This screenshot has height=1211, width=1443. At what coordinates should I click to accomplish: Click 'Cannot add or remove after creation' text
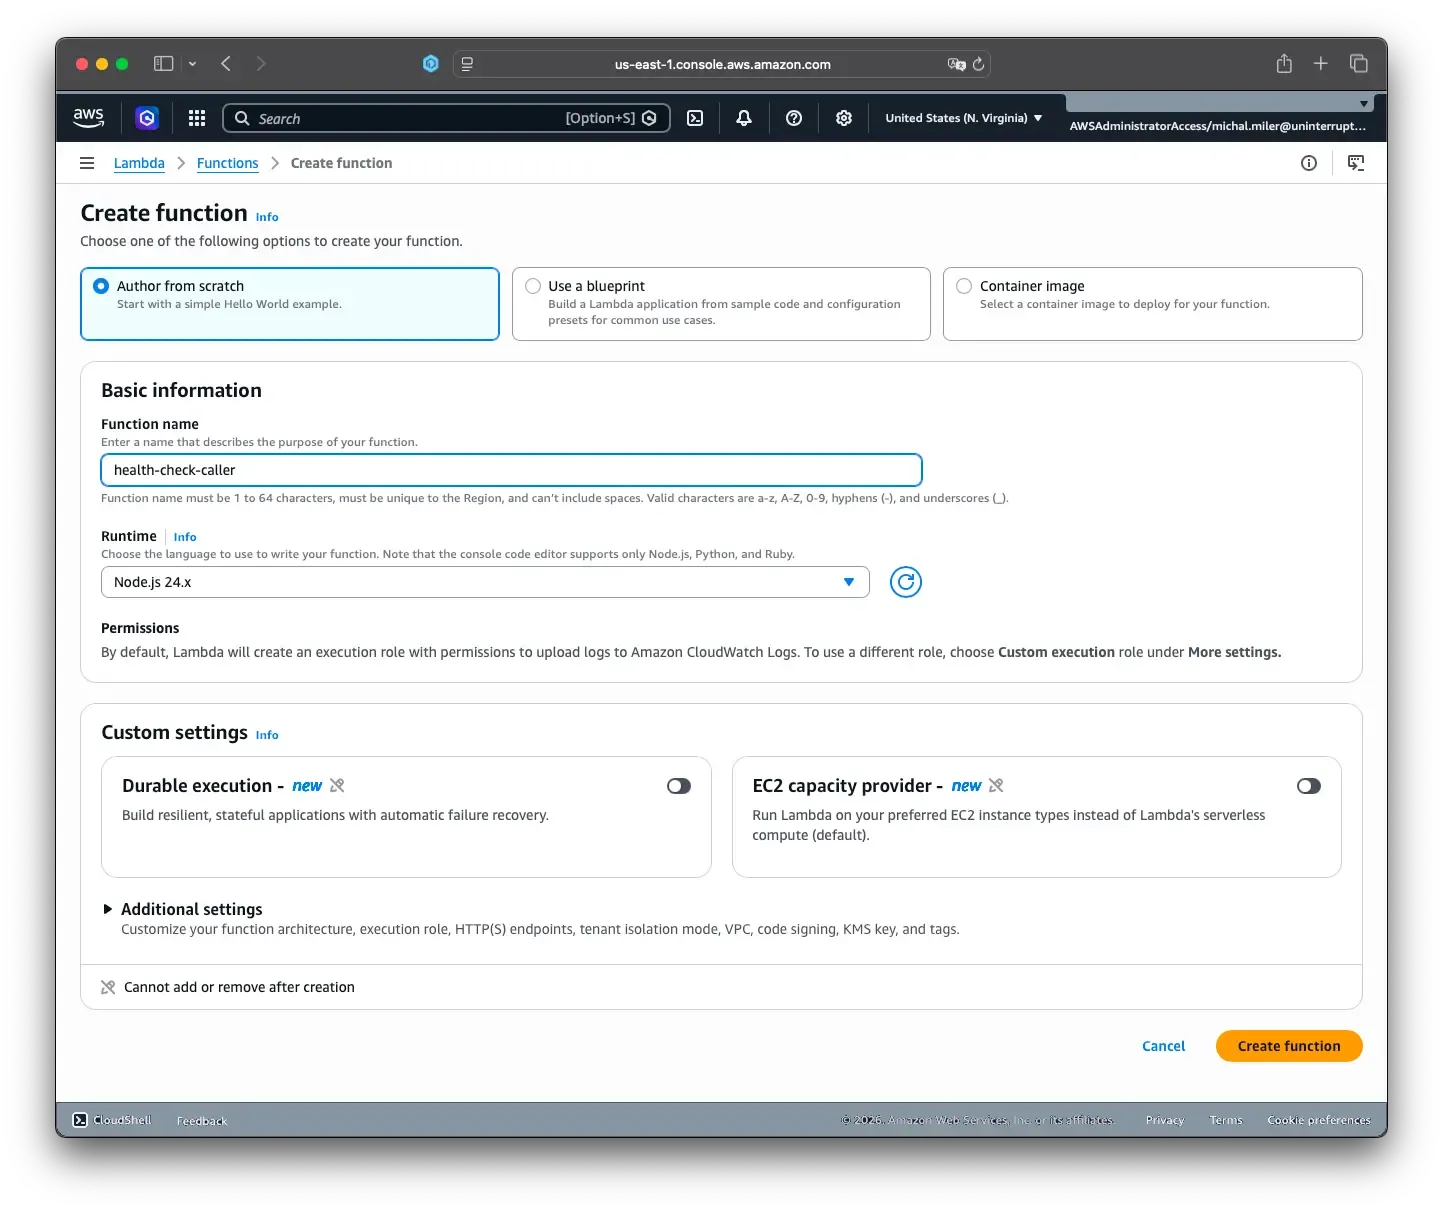pos(239,987)
